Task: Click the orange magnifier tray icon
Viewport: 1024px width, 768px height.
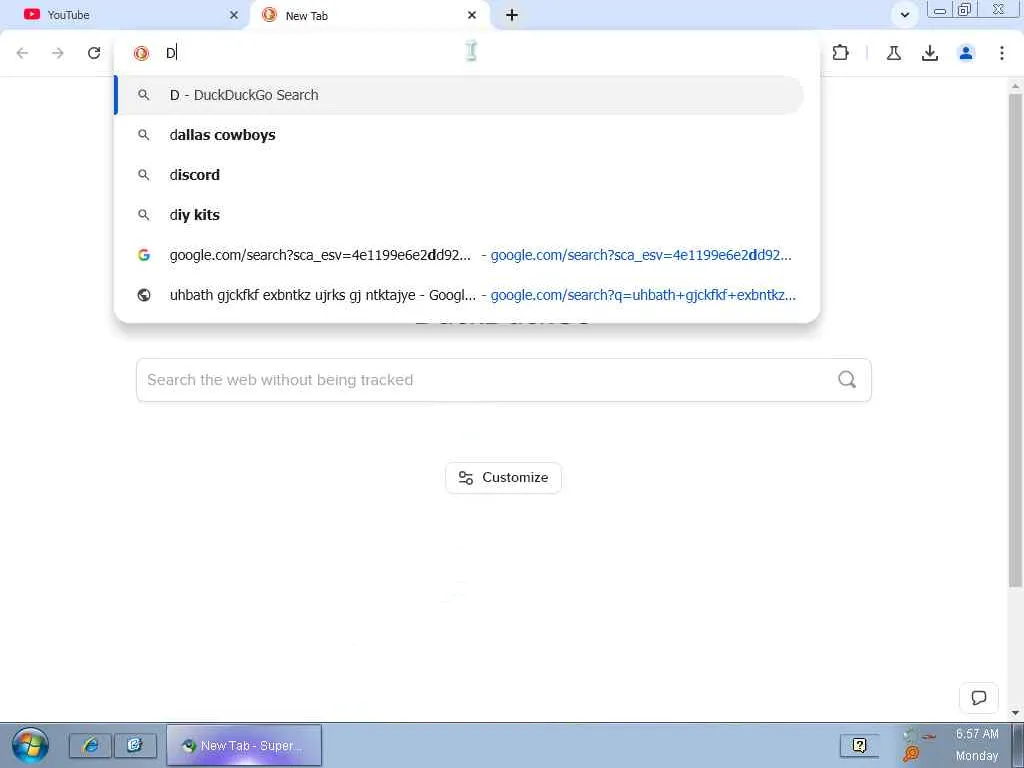Action: click(911, 754)
